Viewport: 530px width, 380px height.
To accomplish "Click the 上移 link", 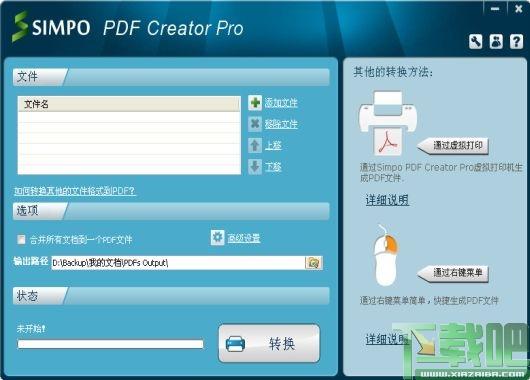I will coord(273,145).
